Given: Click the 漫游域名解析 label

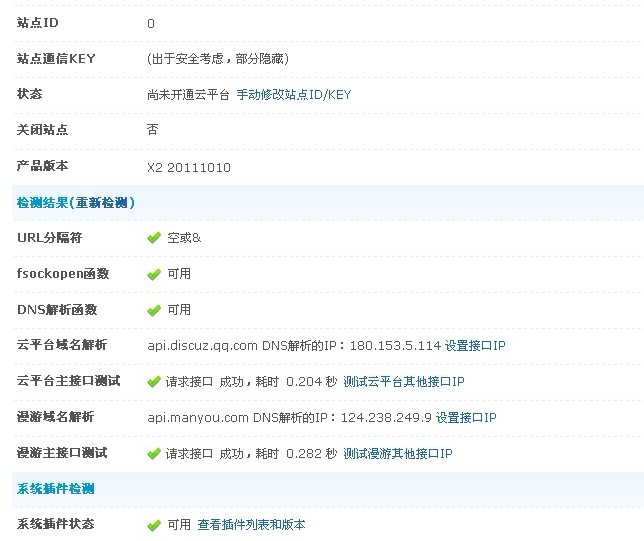Looking at the screenshot, I should tap(55, 417).
